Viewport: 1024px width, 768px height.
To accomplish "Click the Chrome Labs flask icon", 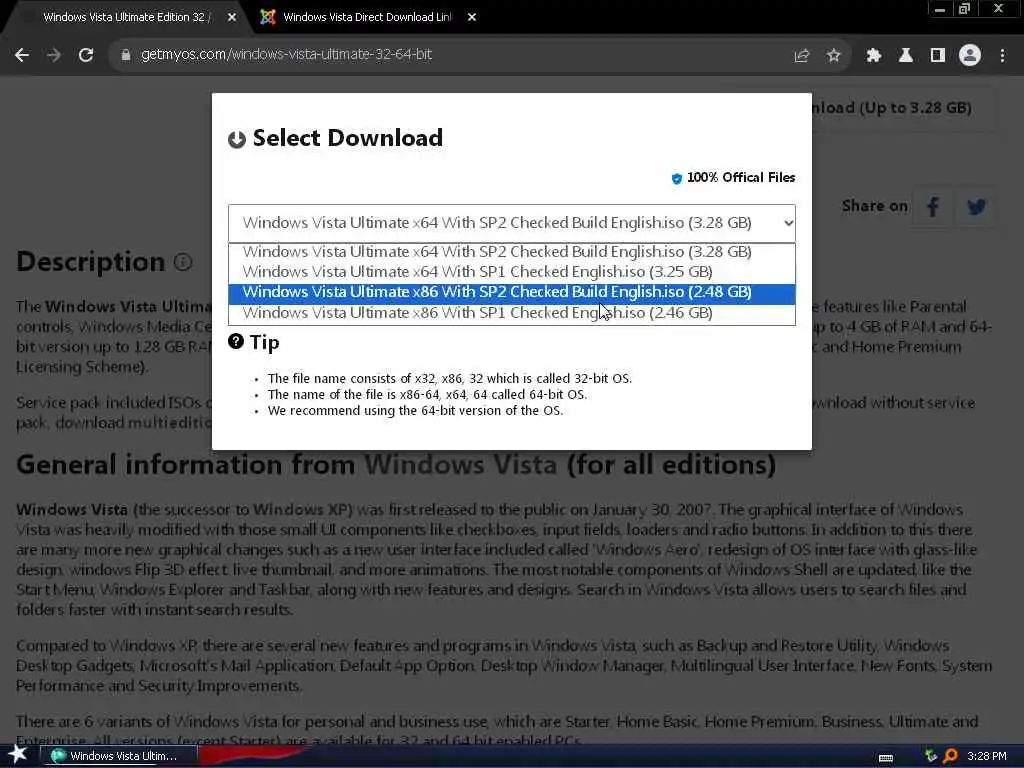I will click(x=906, y=56).
